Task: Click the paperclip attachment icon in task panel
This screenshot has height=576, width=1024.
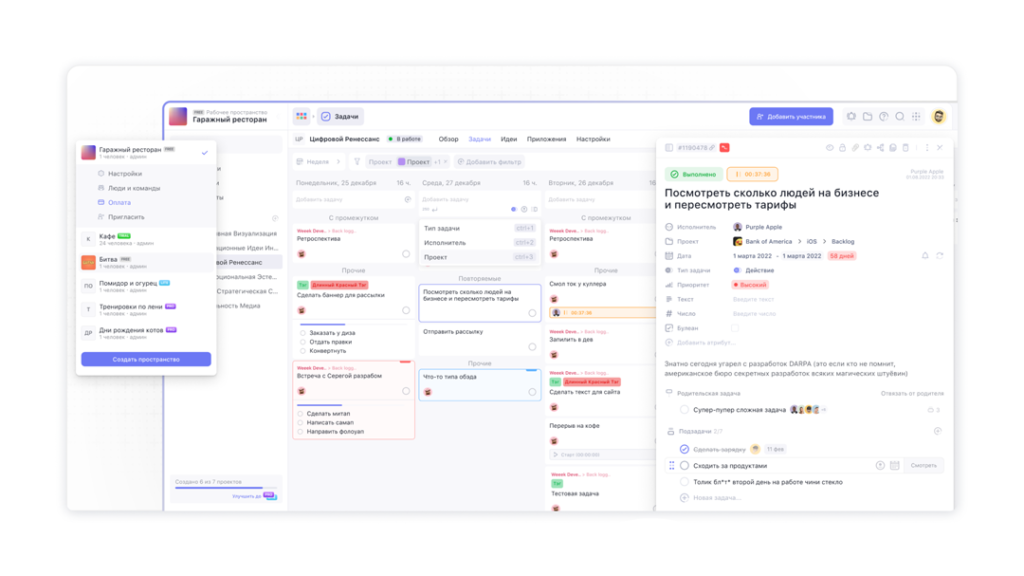Action: pos(853,147)
